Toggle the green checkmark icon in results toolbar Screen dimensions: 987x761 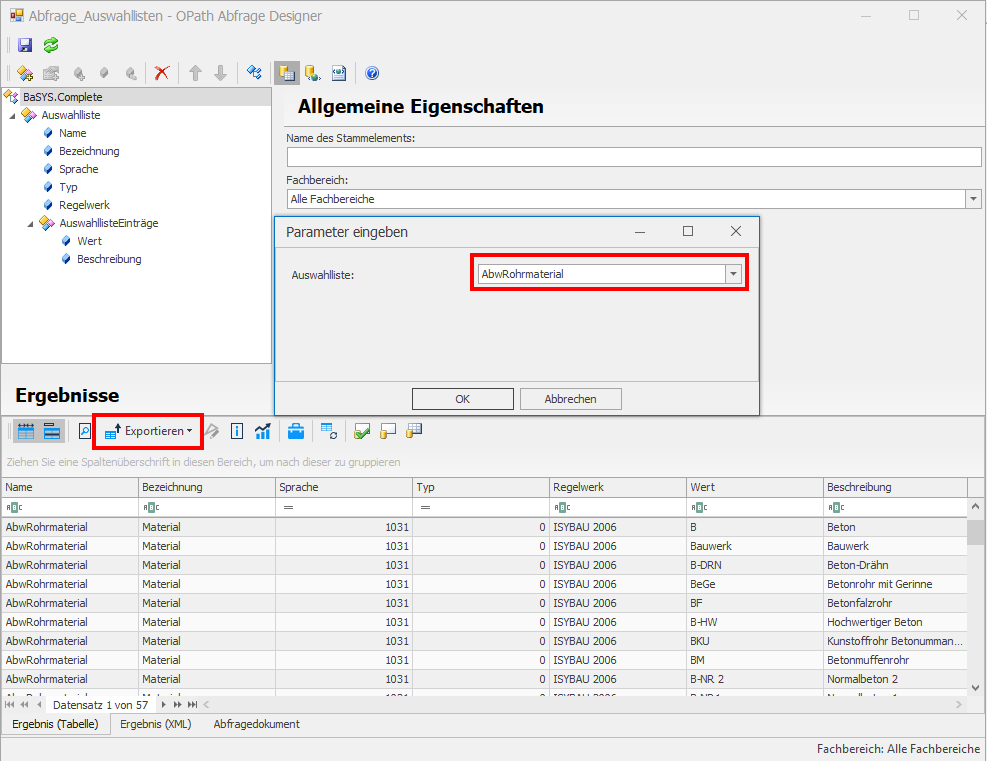(x=362, y=431)
